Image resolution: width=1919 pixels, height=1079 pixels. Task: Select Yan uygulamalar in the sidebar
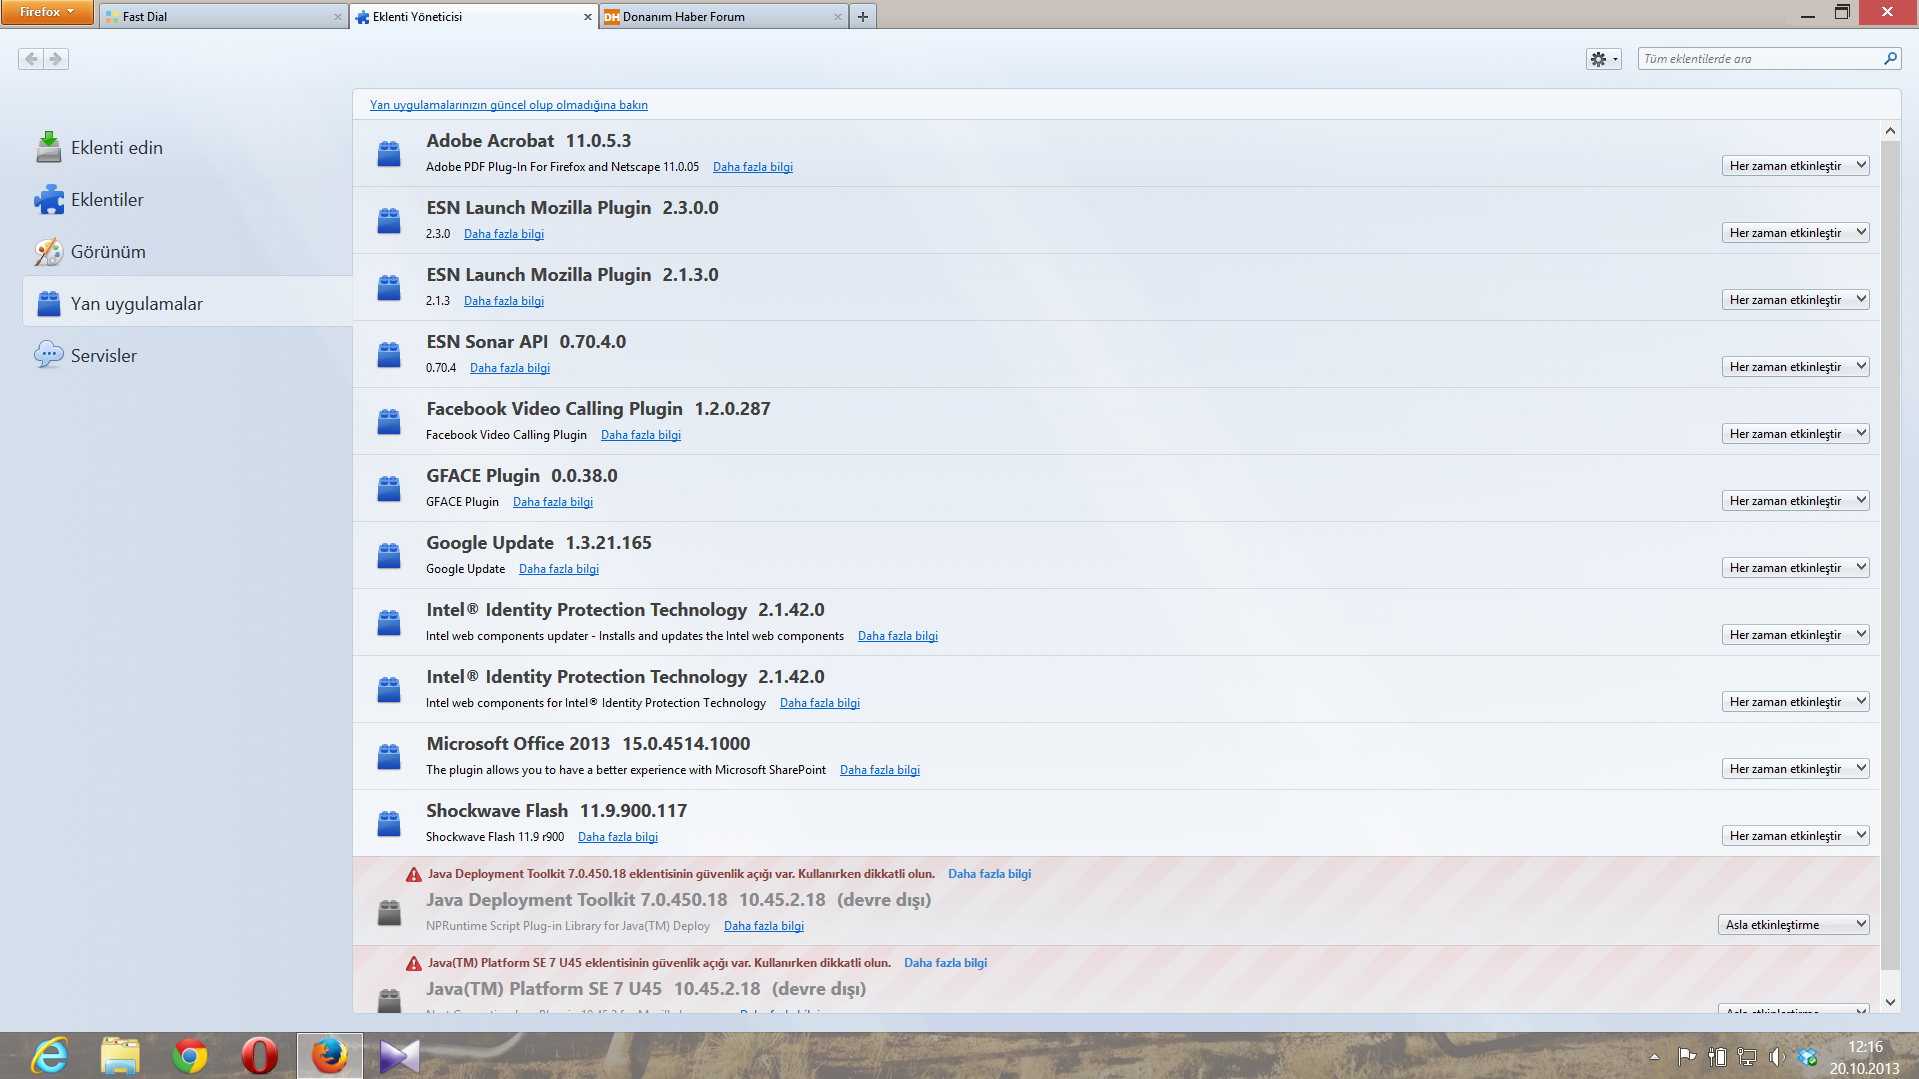click(187, 304)
